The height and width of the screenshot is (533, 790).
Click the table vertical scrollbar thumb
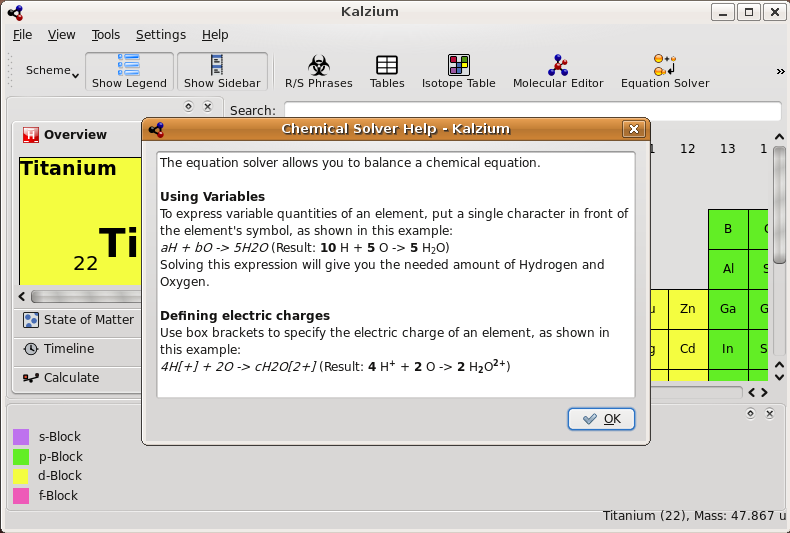[x=779, y=204]
